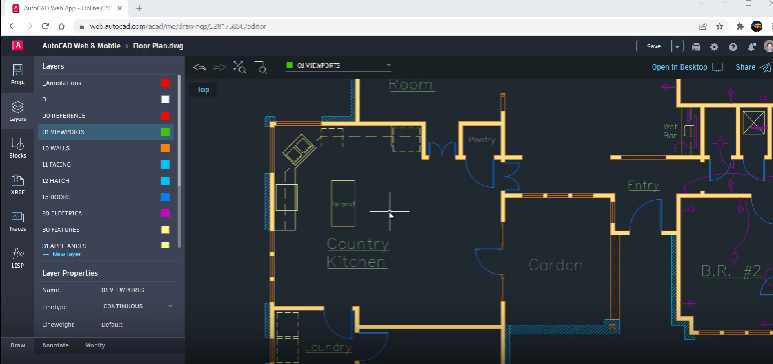773x364 pixels.
Task: Click the Save button
Action: tap(654, 46)
